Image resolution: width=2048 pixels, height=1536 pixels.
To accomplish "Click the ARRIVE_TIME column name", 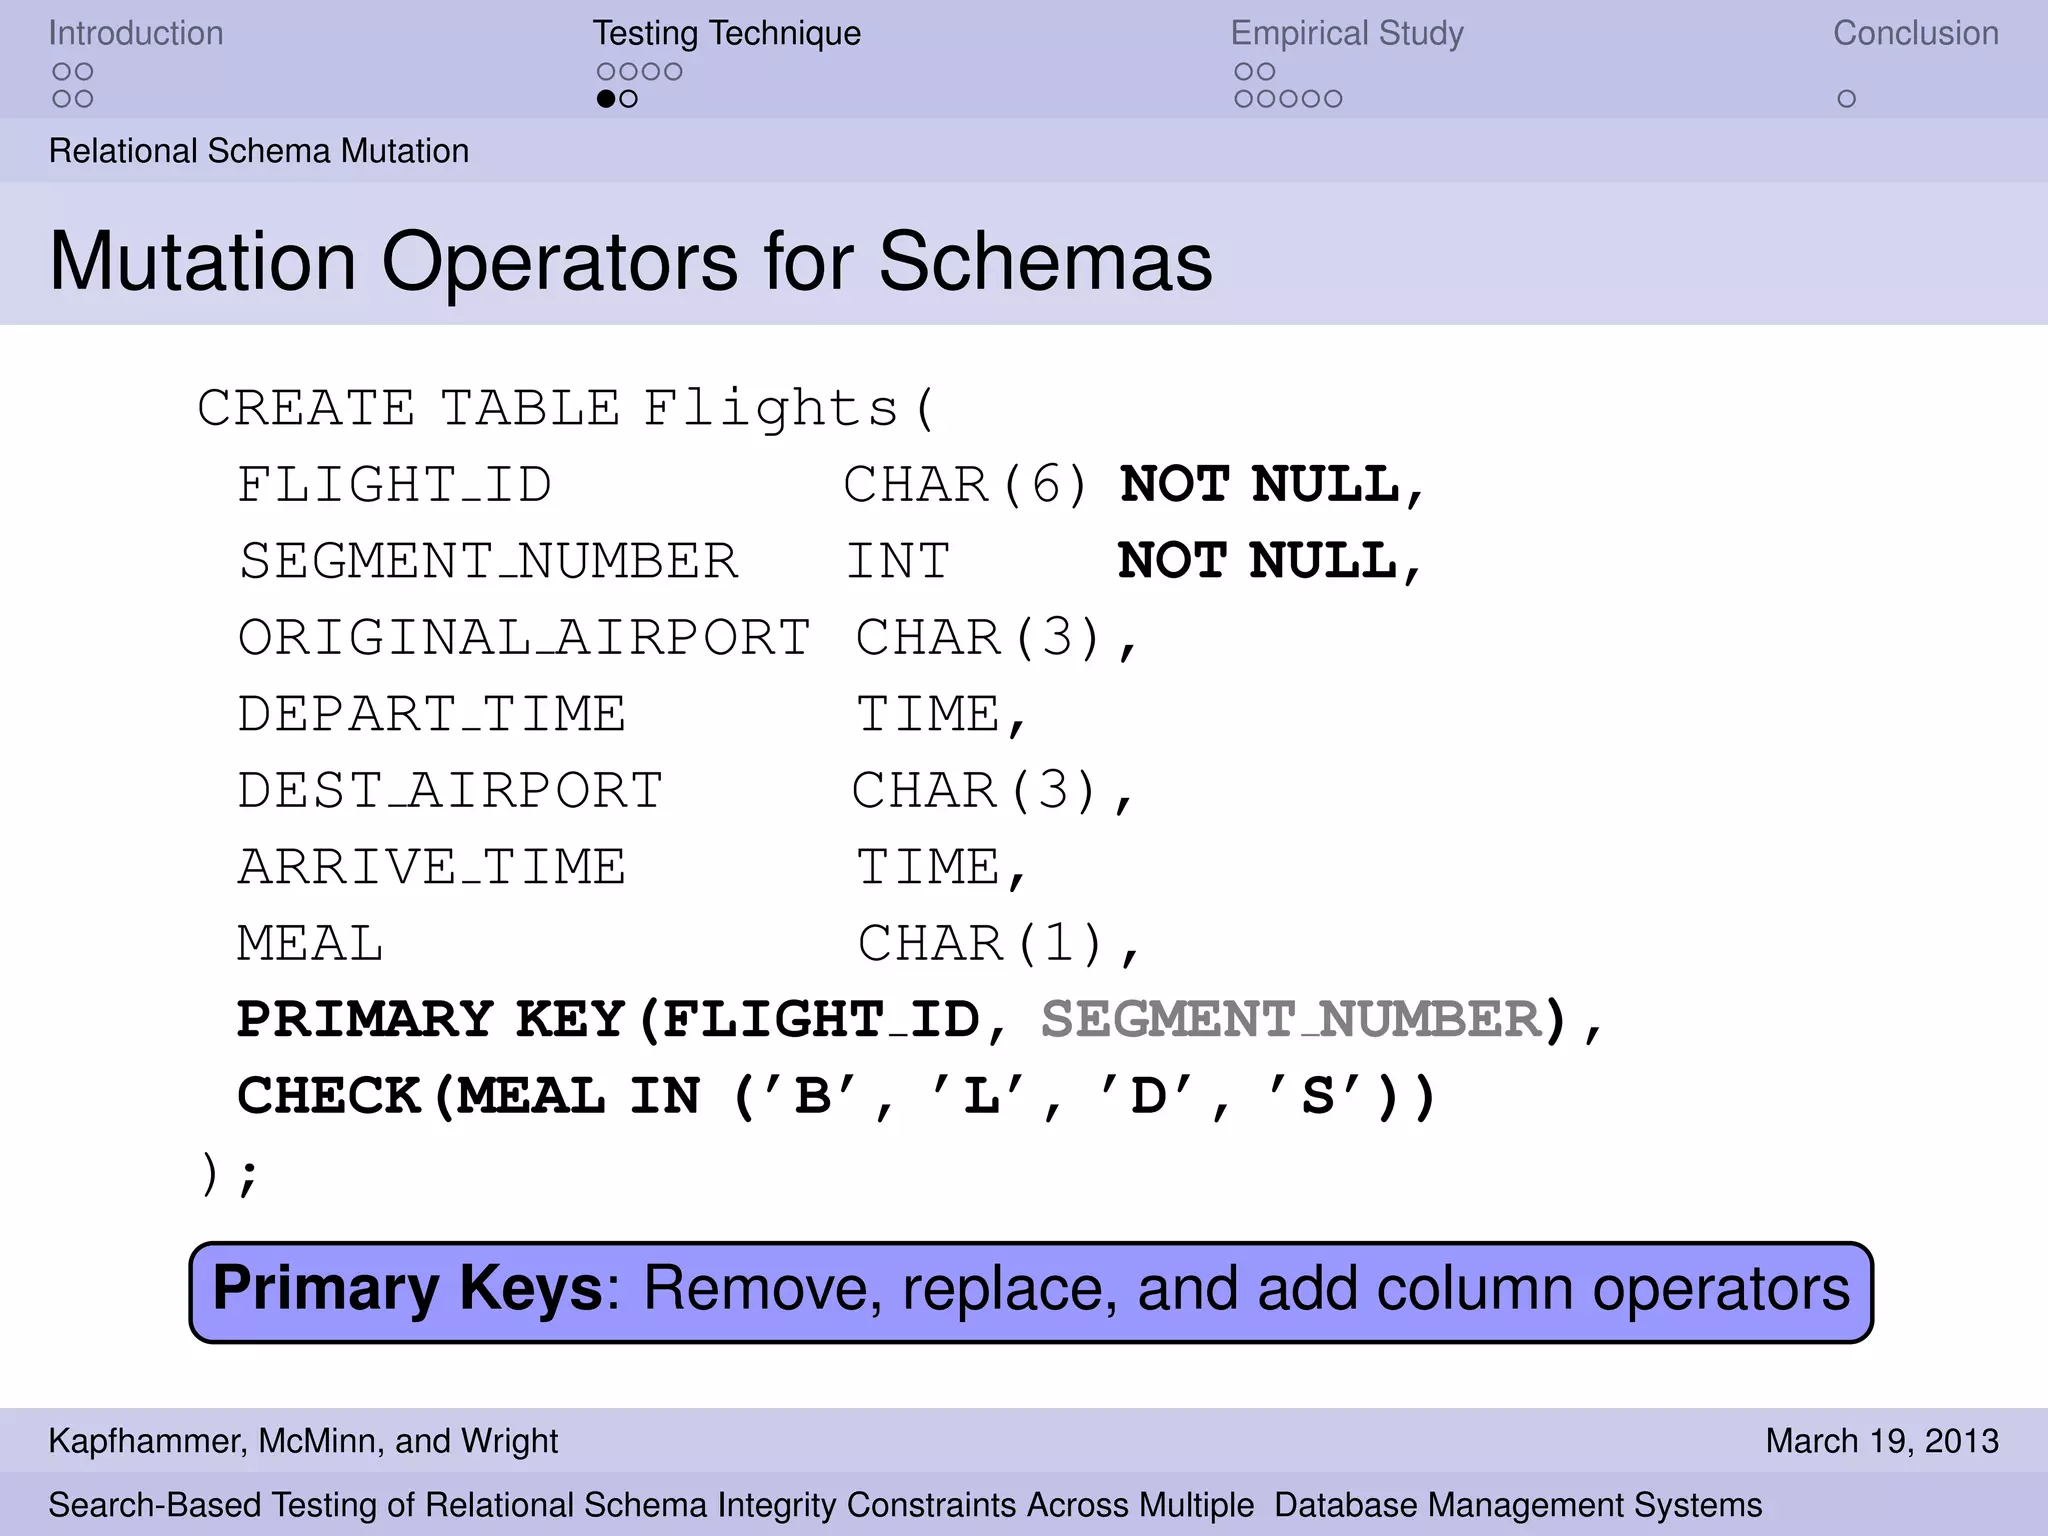I will click(x=432, y=867).
